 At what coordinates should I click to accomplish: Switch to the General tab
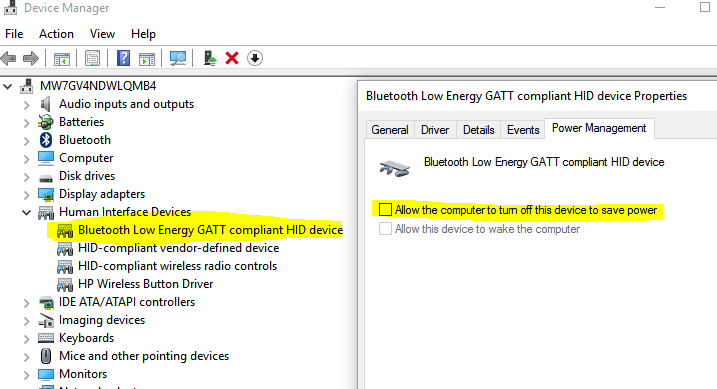coord(390,130)
